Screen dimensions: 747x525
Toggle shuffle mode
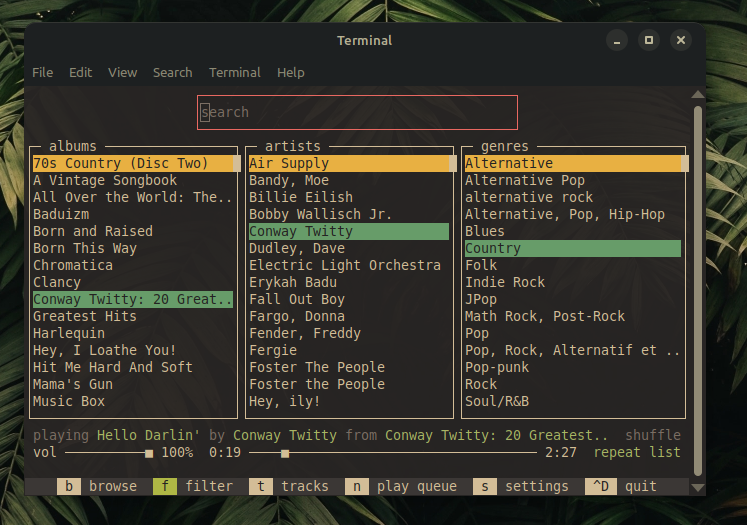point(653,435)
